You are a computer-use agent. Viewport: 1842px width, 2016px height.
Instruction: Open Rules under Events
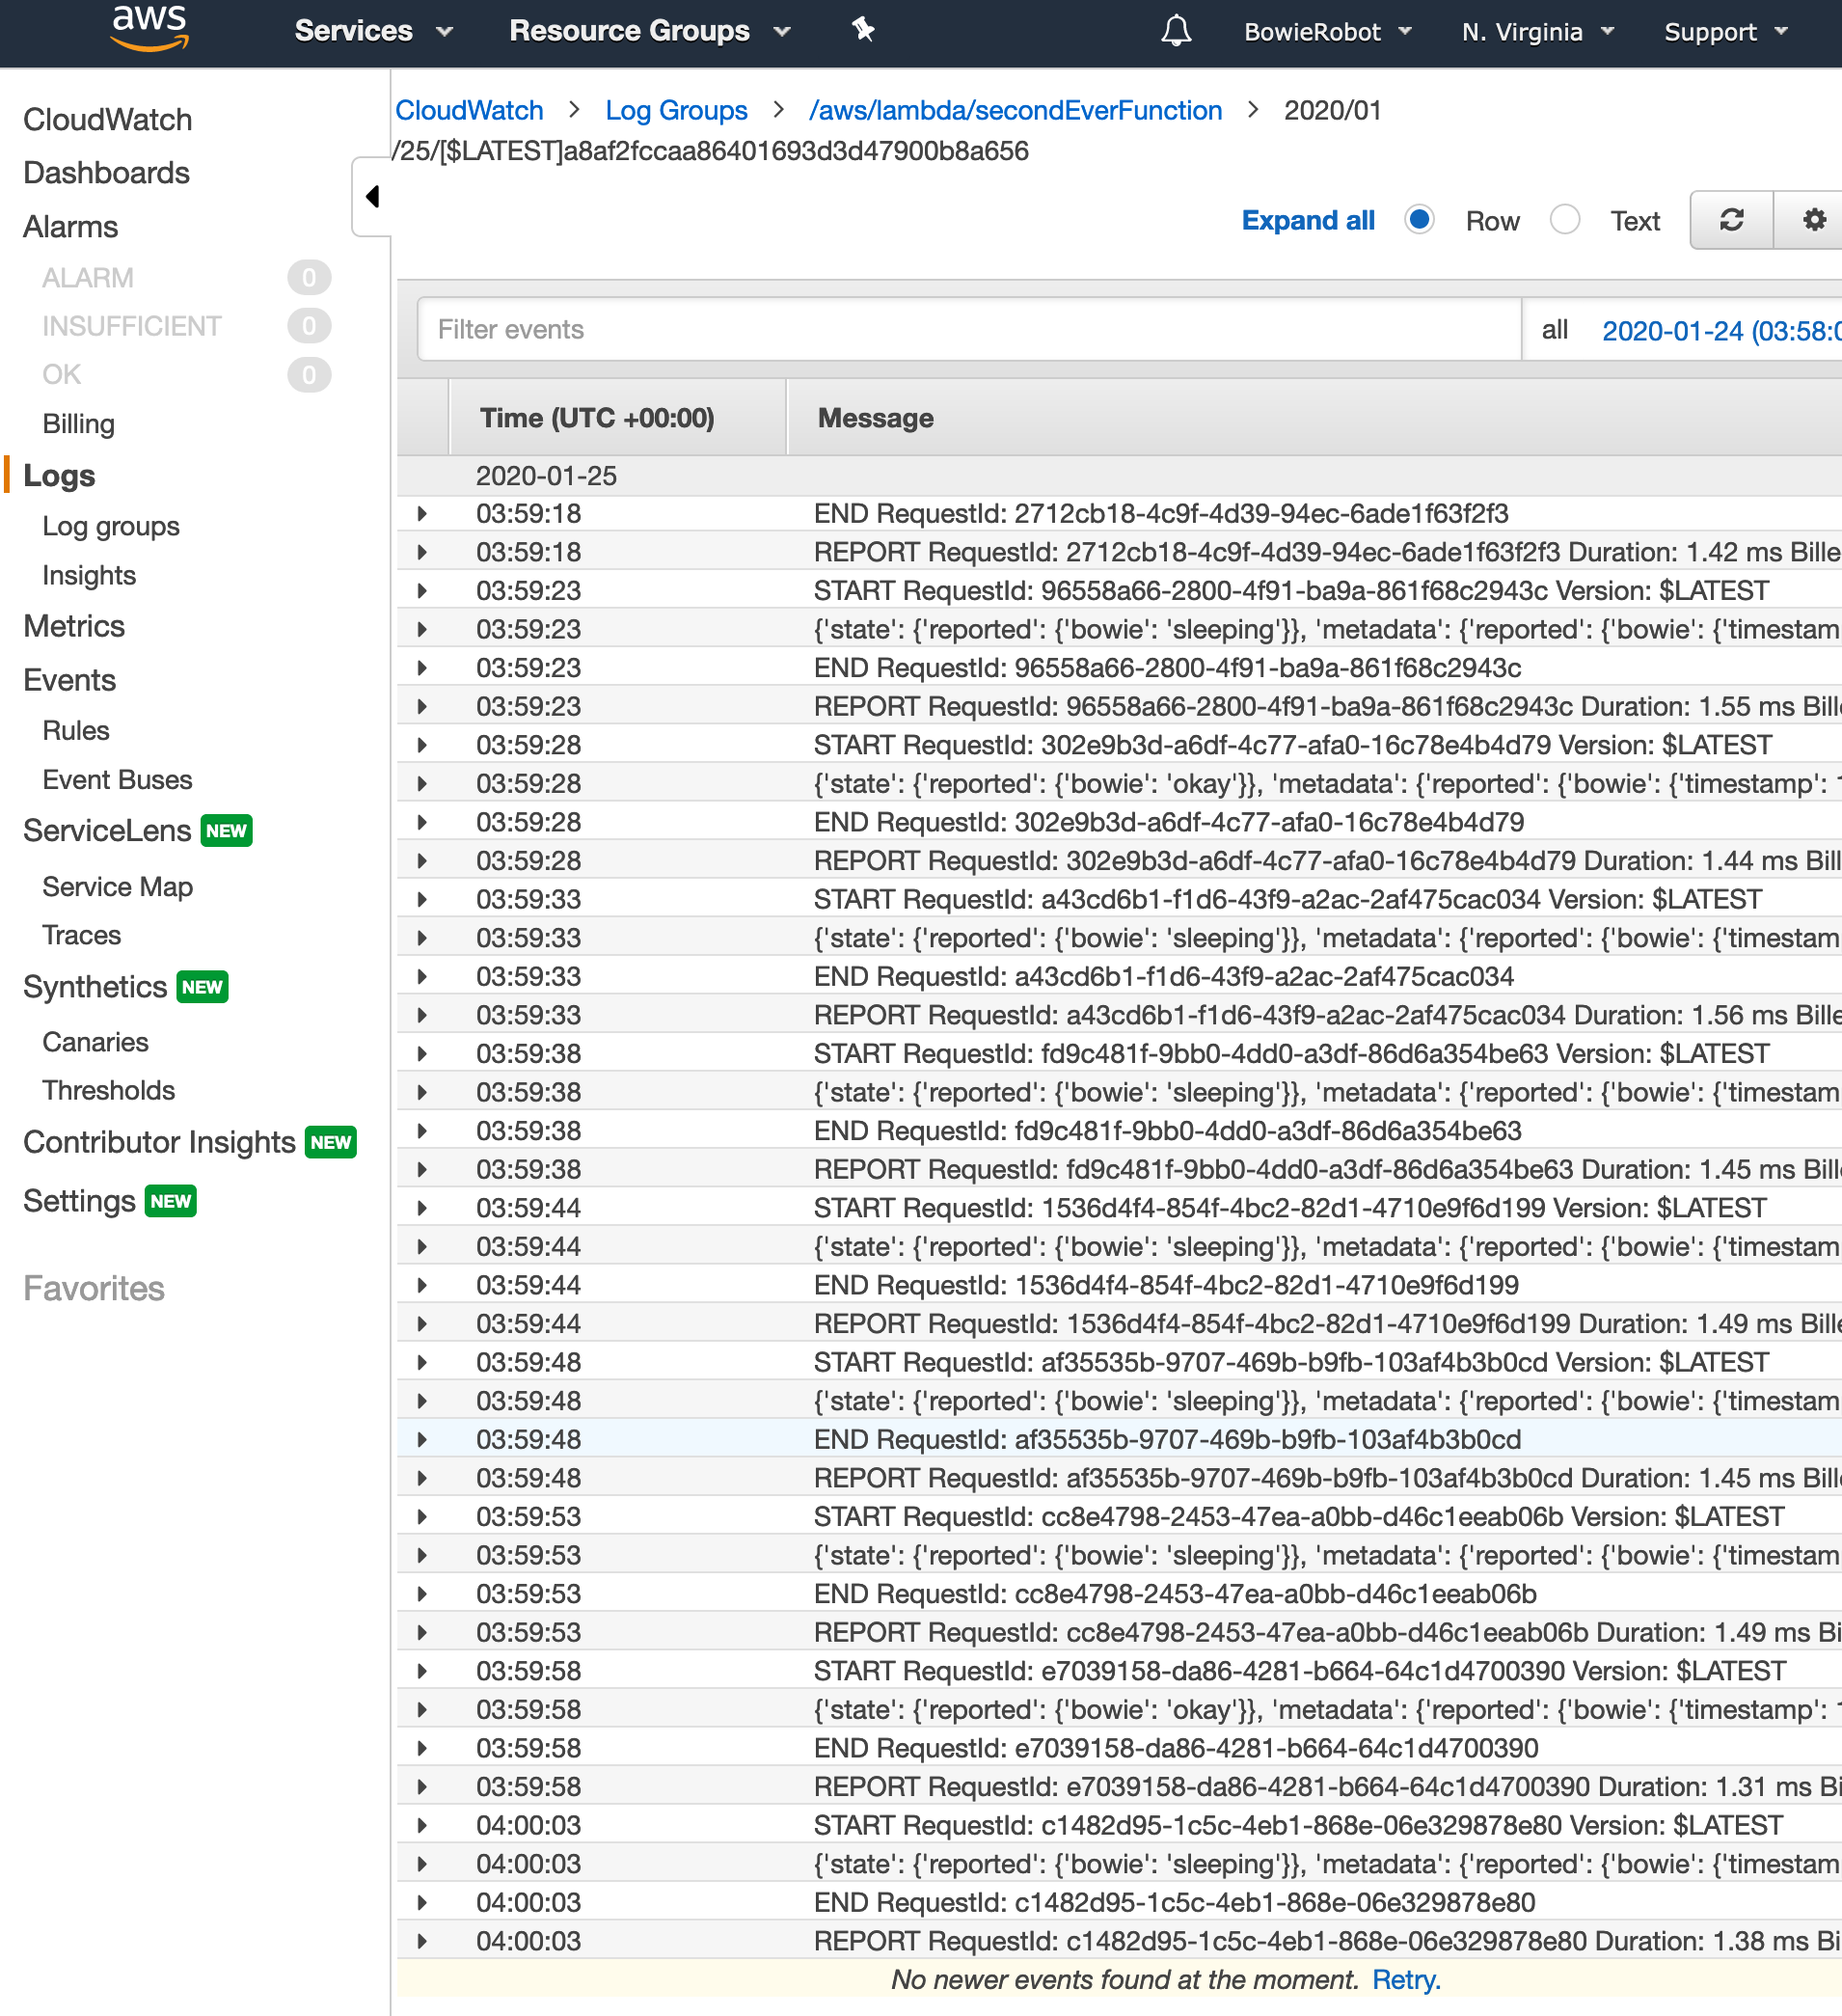click(x=75, y=730)
